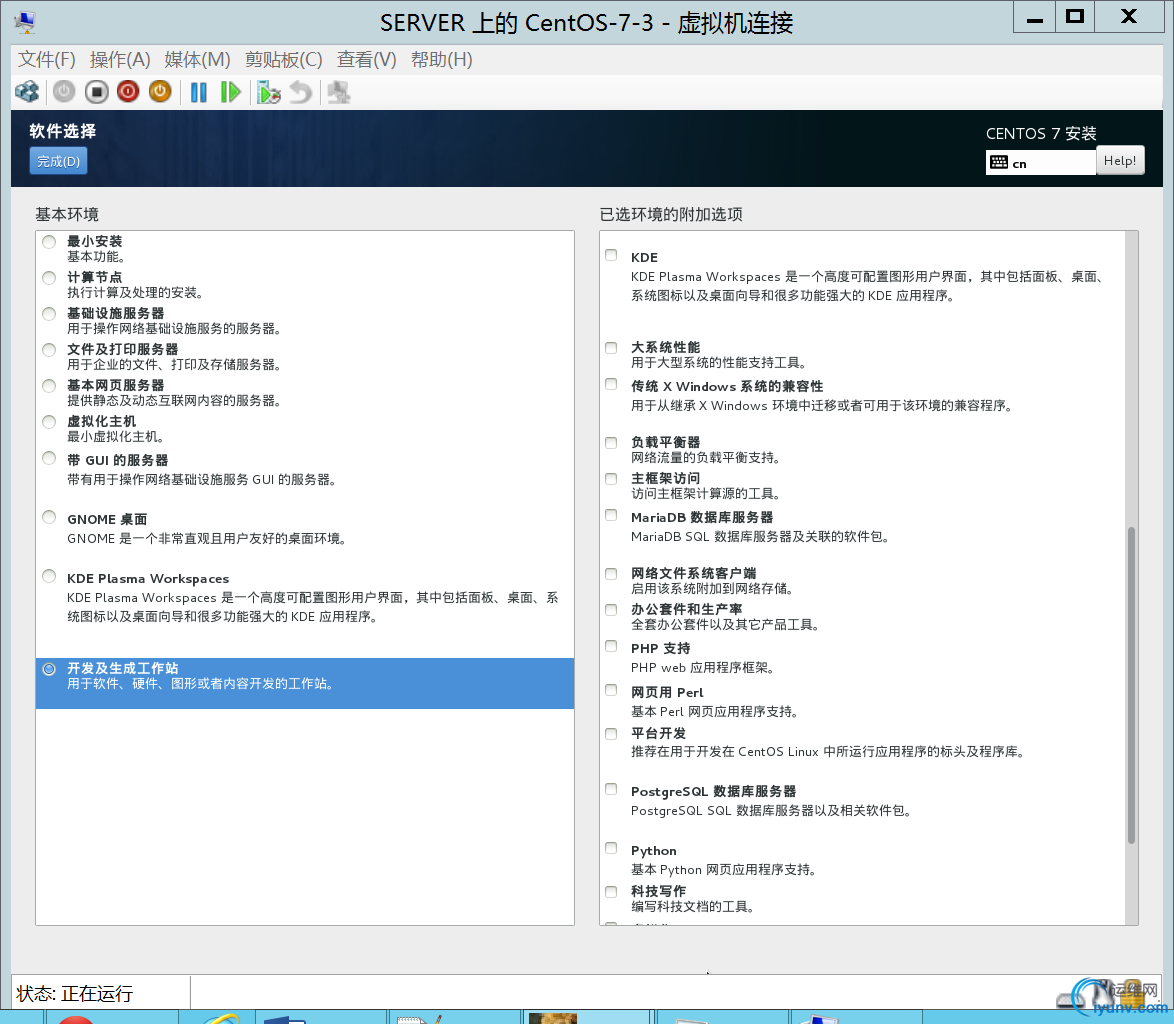Select the 文件及打印服务器 radio button
Image resolution: width=1174 pixels, height=1024 pixels.
tap(49, 350)
